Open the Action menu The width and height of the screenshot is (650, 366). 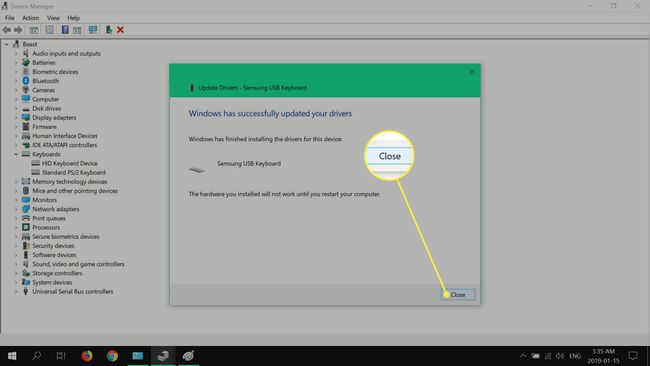(30, 18)
